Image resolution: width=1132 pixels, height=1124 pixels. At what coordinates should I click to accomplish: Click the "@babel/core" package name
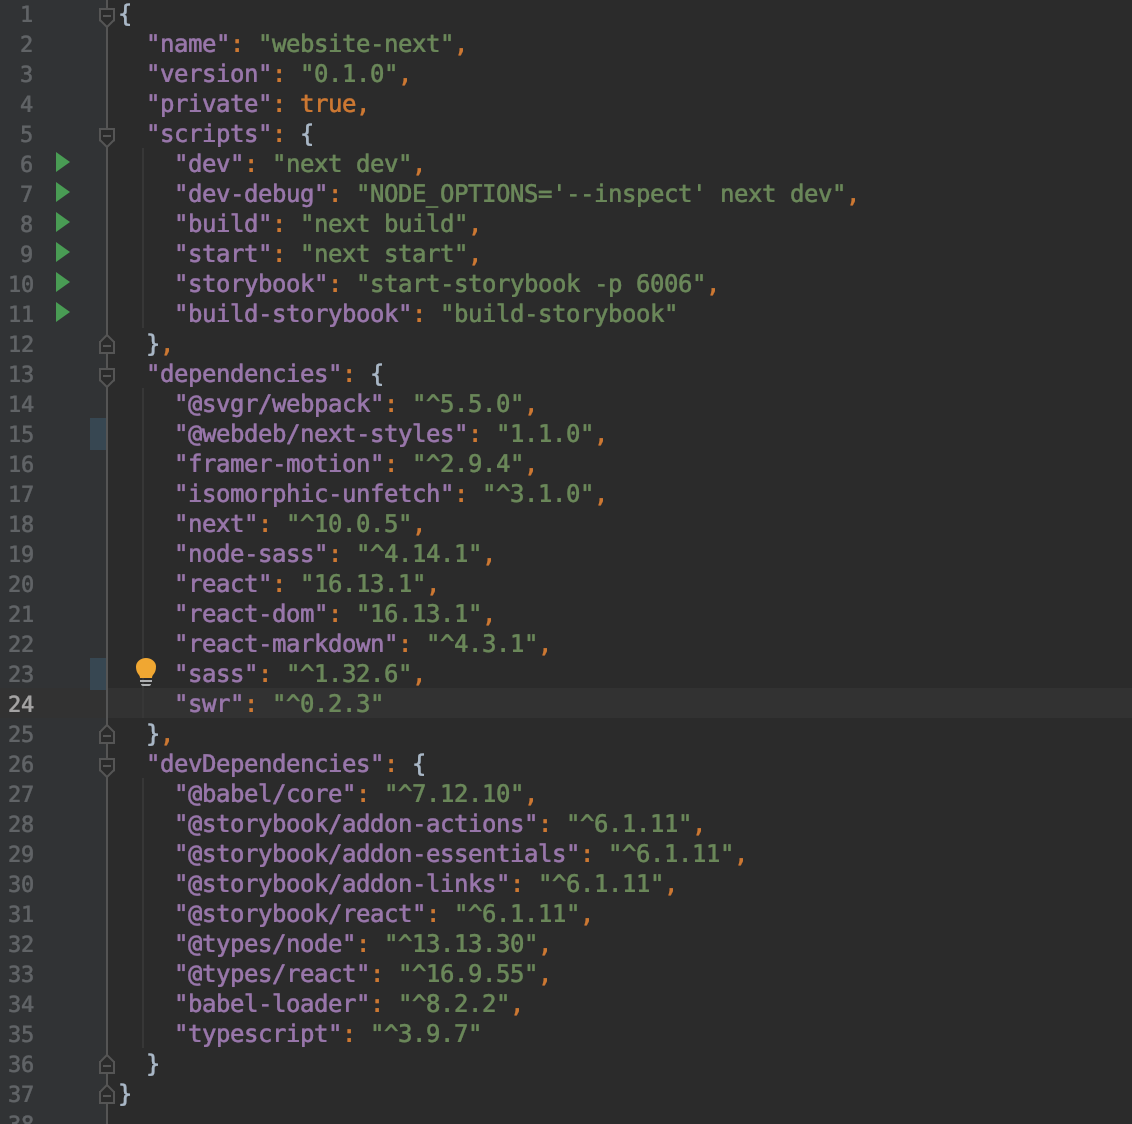coord(266,794)
